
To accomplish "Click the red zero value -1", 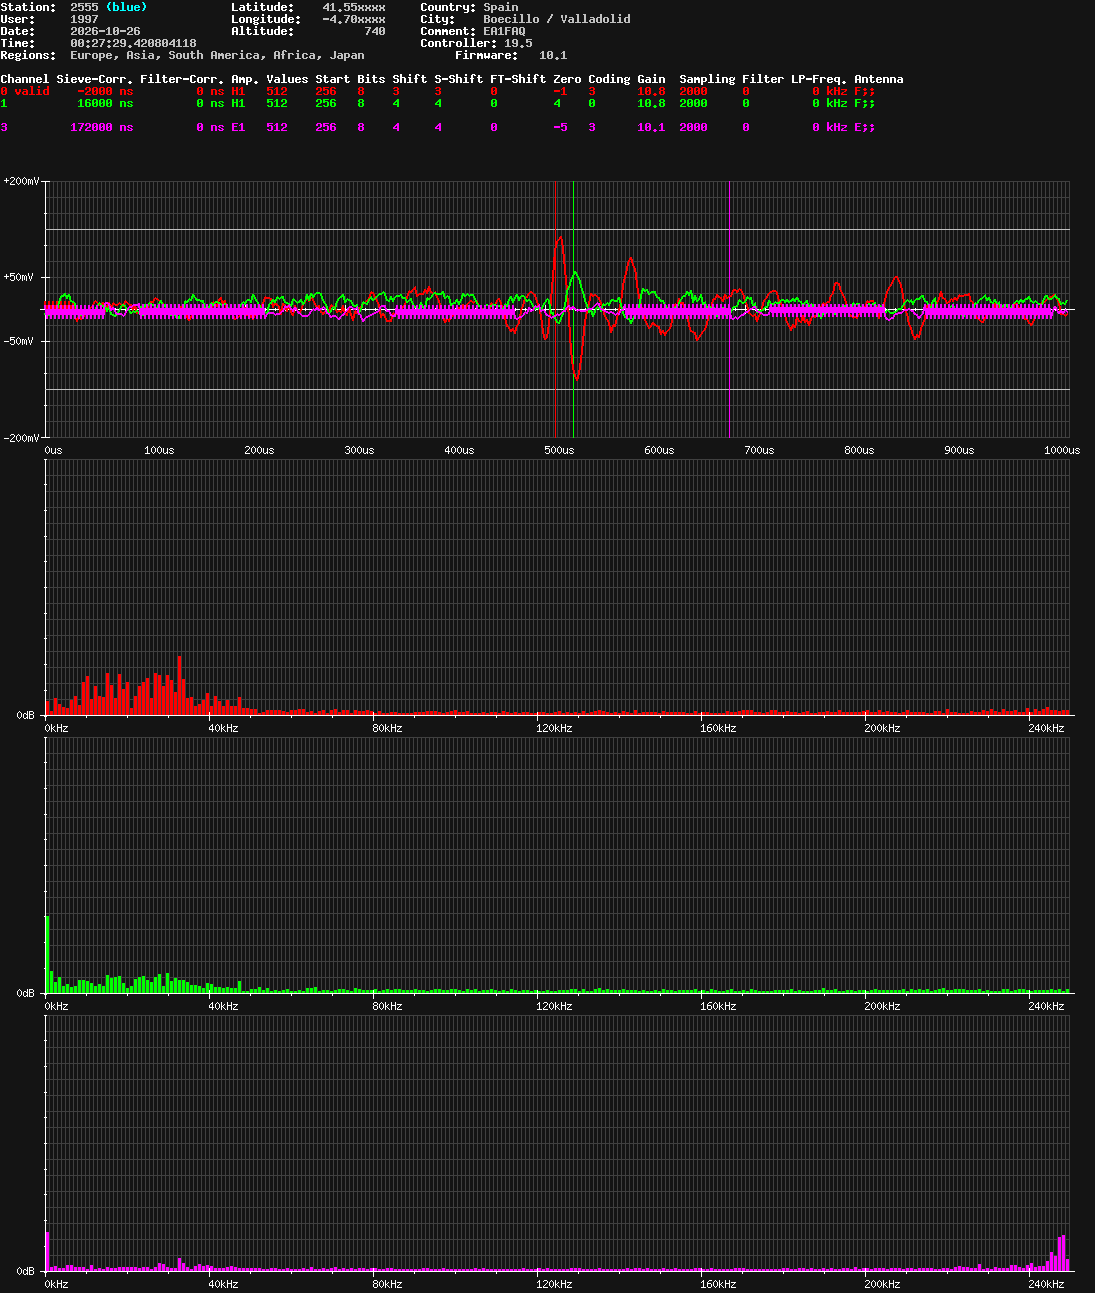I will 560,91.
